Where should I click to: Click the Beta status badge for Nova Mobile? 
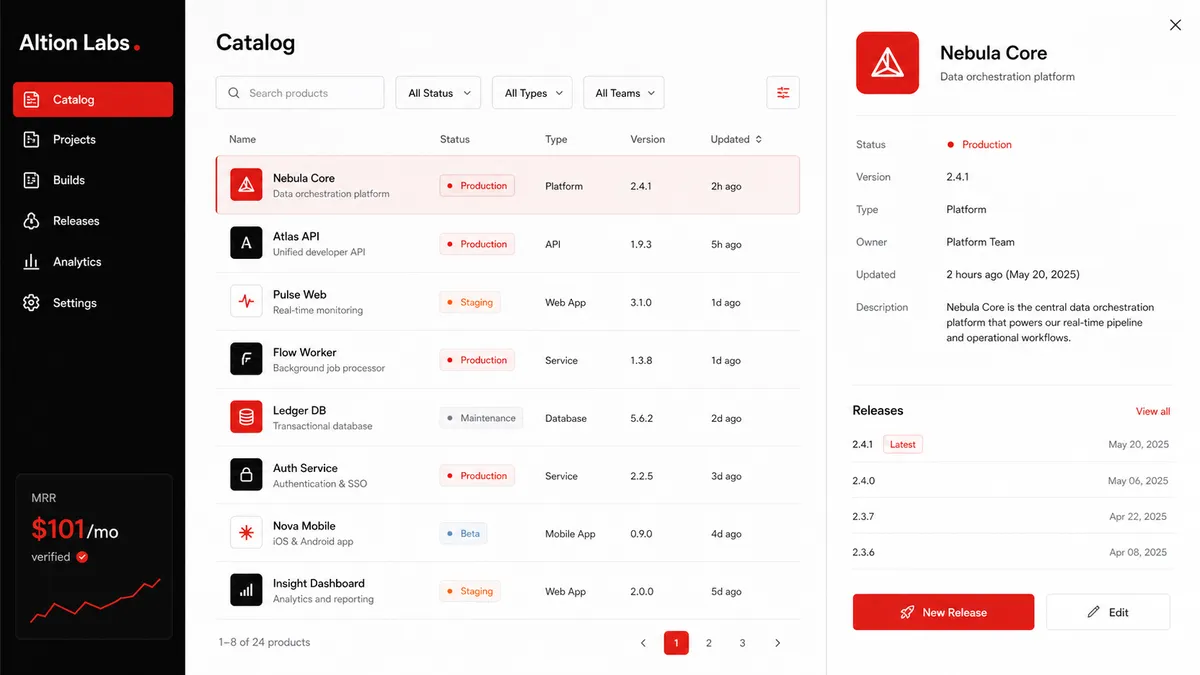point(465,533)
